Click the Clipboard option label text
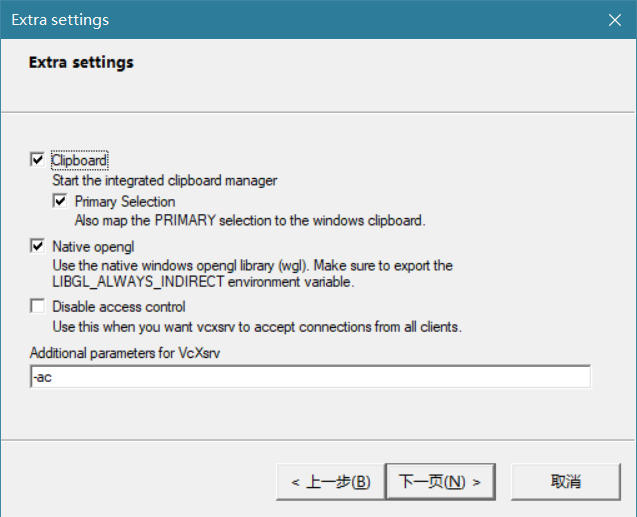Viewport: 637px width, 517px height. [x=80, y=160]
